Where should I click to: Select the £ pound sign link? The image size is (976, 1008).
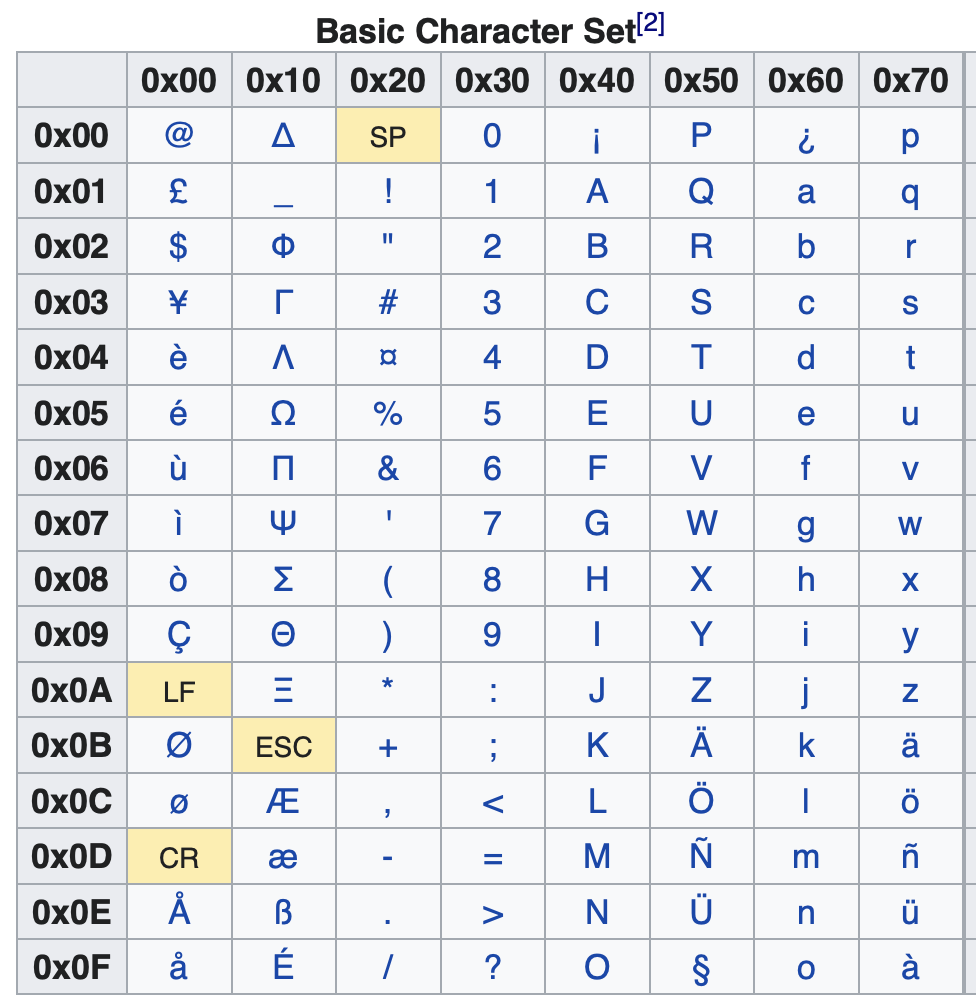click(179, 191)
